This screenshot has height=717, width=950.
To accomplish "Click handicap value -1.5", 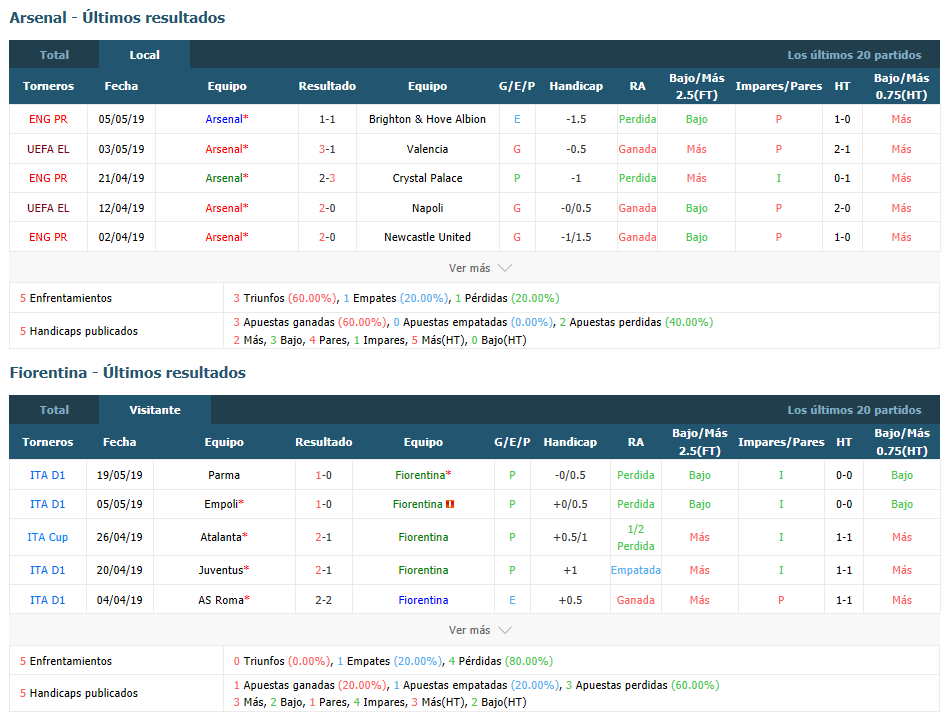I will tap(576, 119).
